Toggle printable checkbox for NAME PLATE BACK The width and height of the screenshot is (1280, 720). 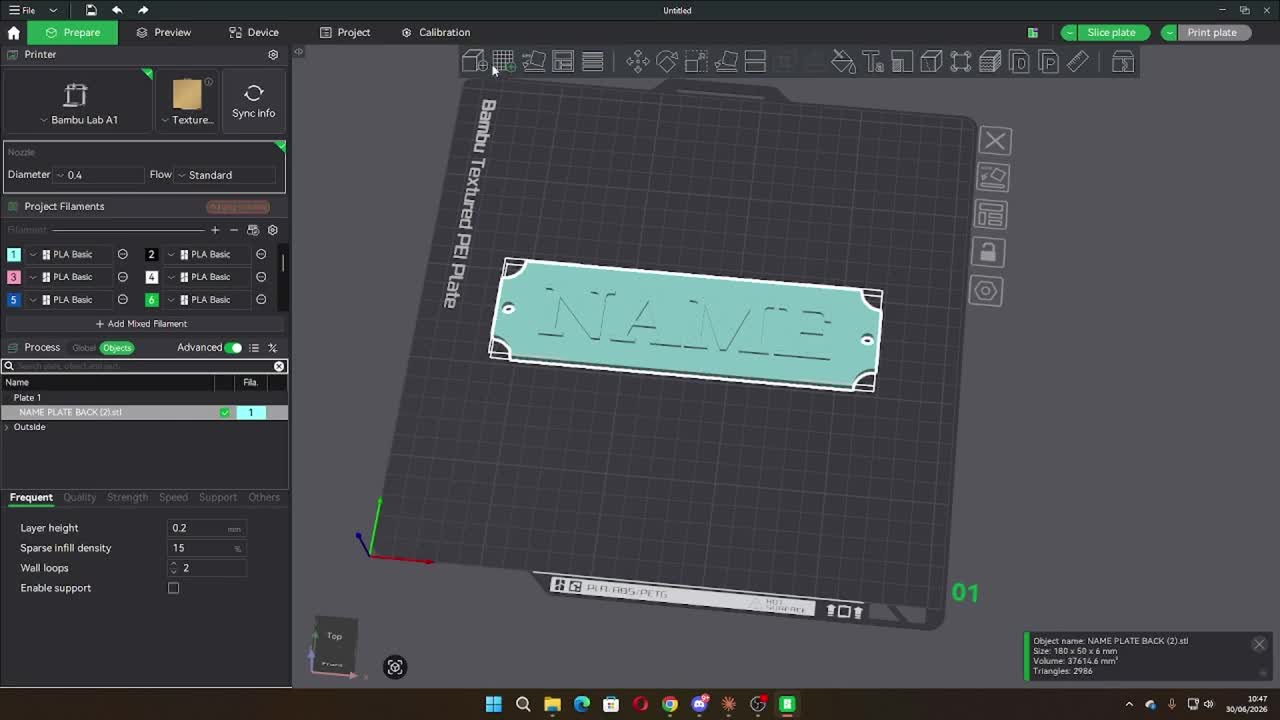point(225,412)
